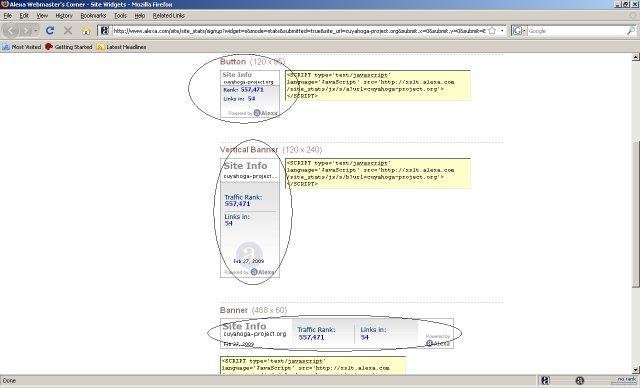Open the address bar history dropdown arrow
The width and height of the screenshot is (640, 388).
502,31
